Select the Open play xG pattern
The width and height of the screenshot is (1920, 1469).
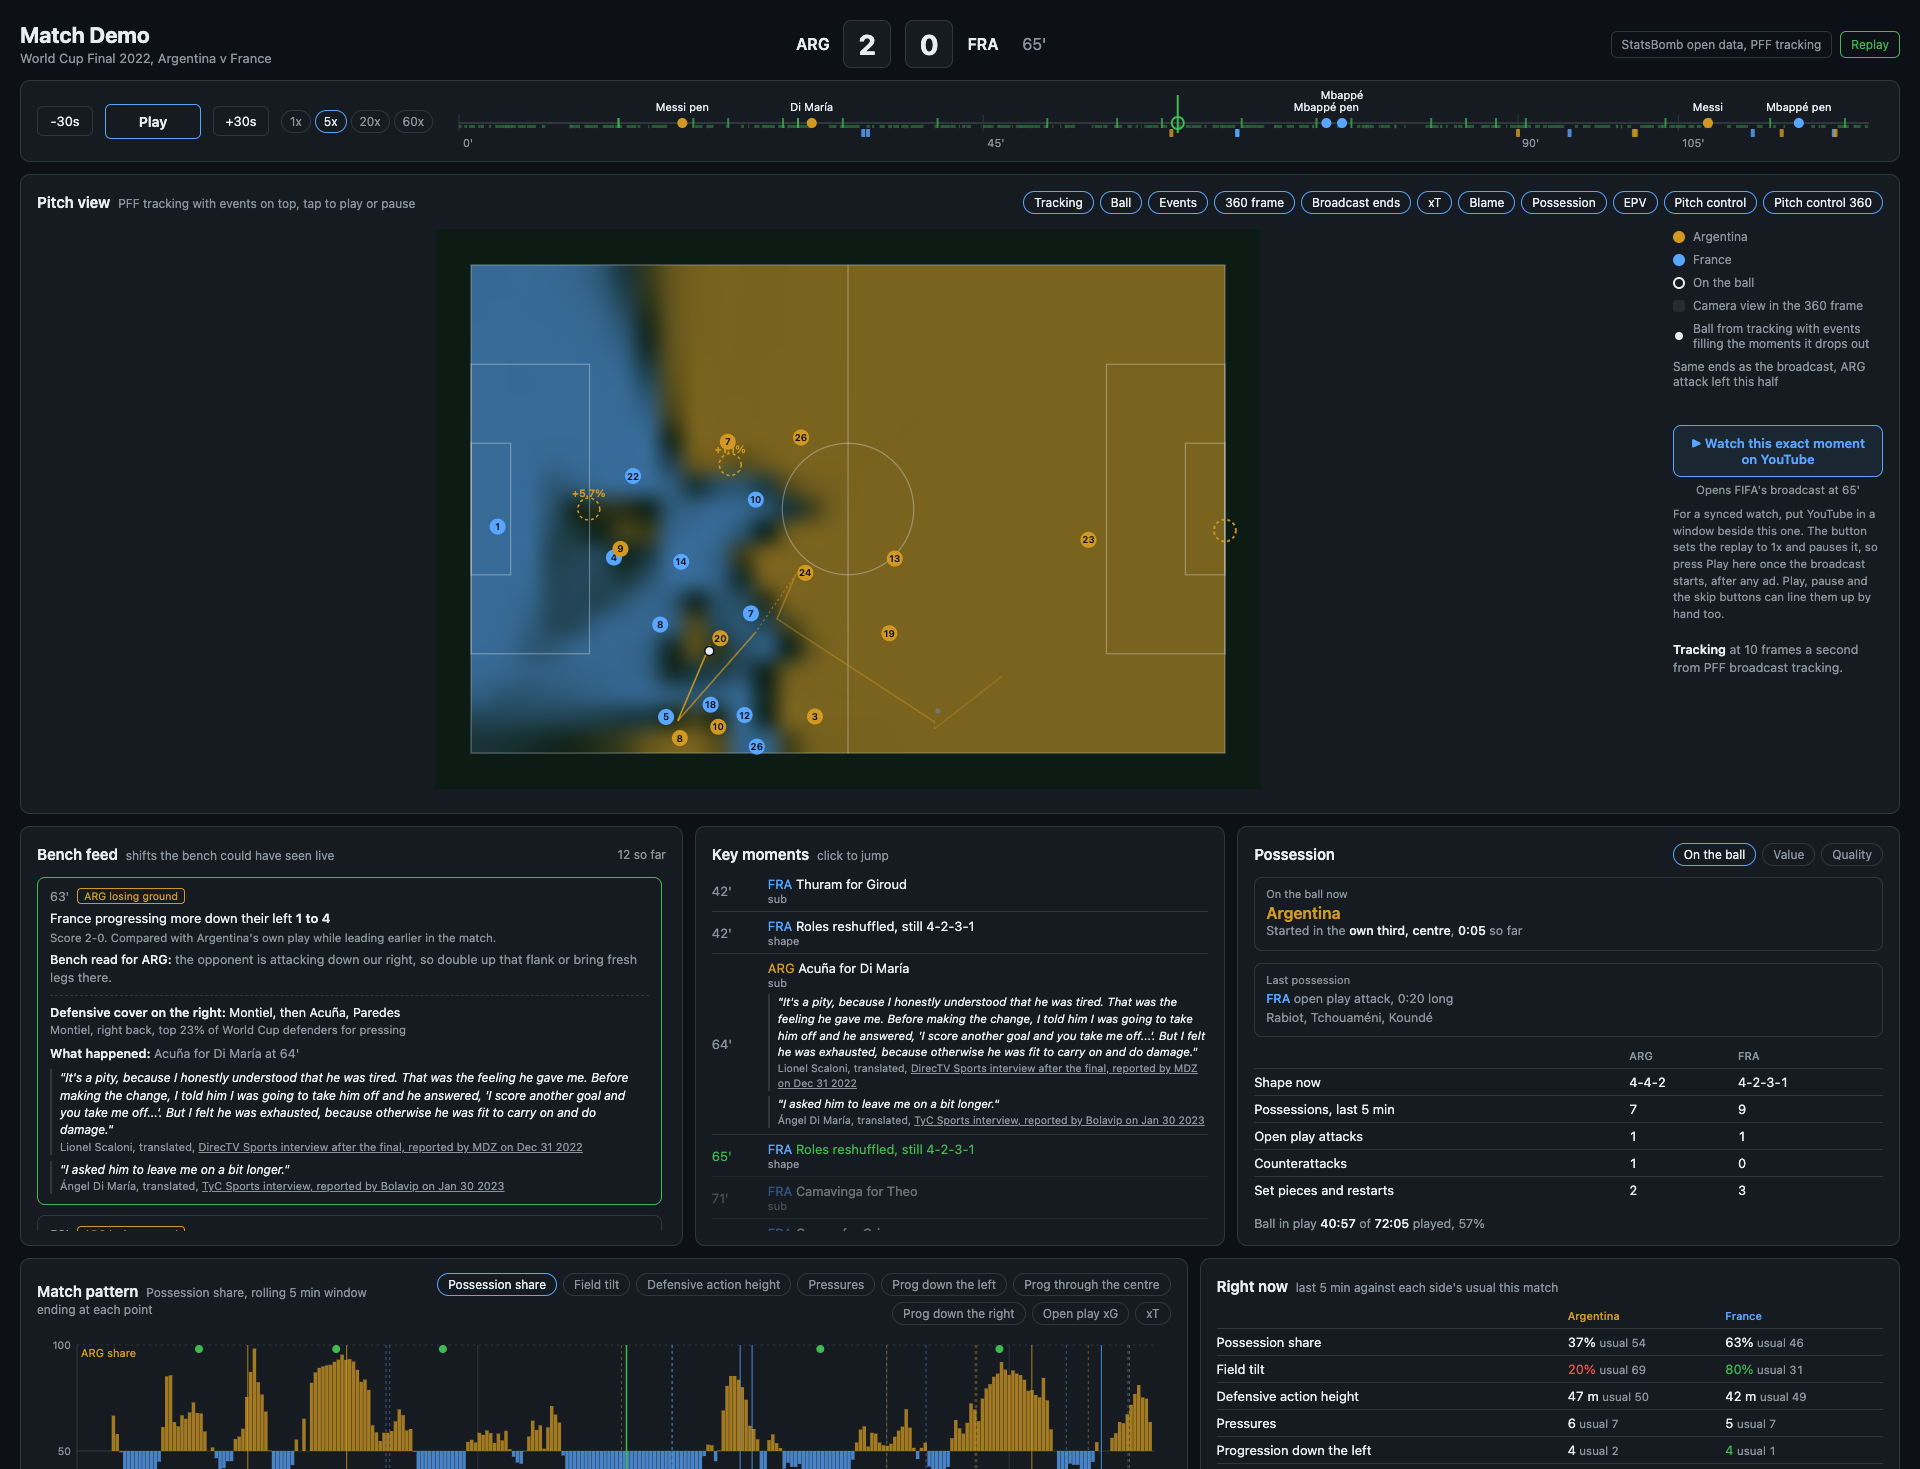(x=1080, y=1314)
